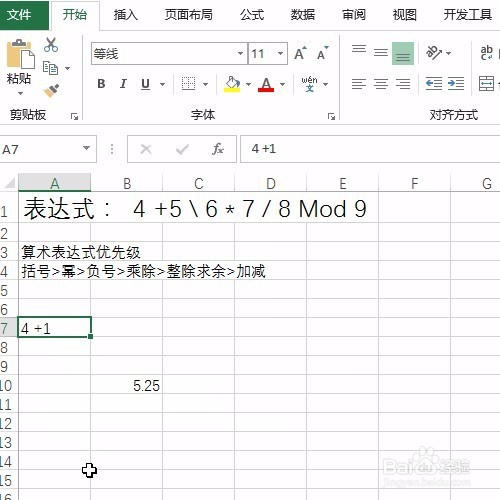Expand the Paste options arrow

20,94
